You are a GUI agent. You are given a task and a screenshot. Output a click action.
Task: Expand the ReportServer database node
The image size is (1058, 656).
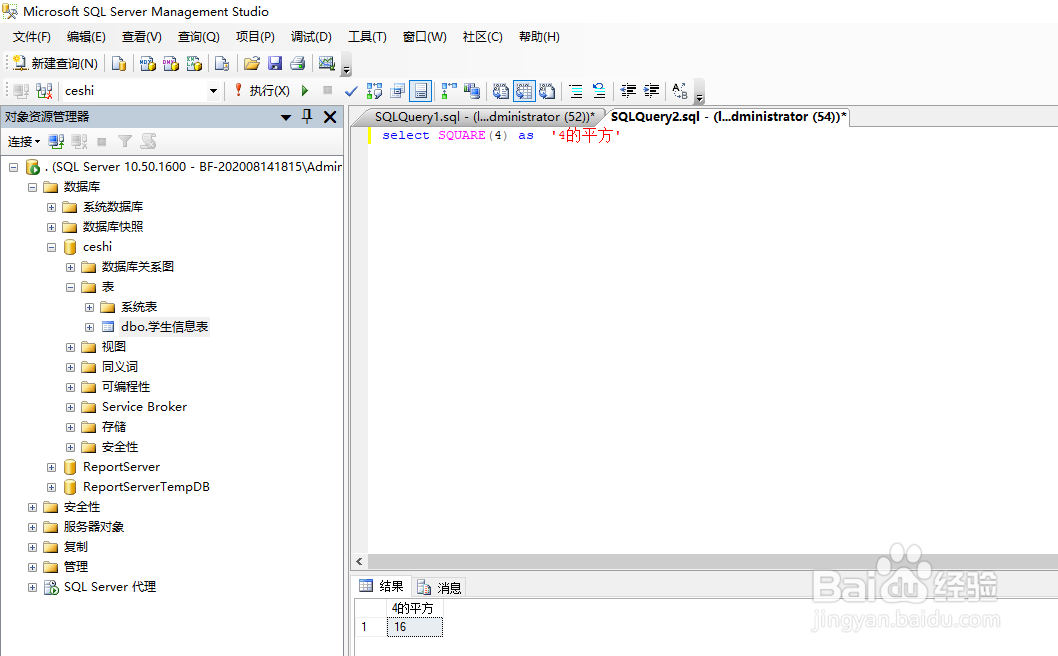[51, 467]
